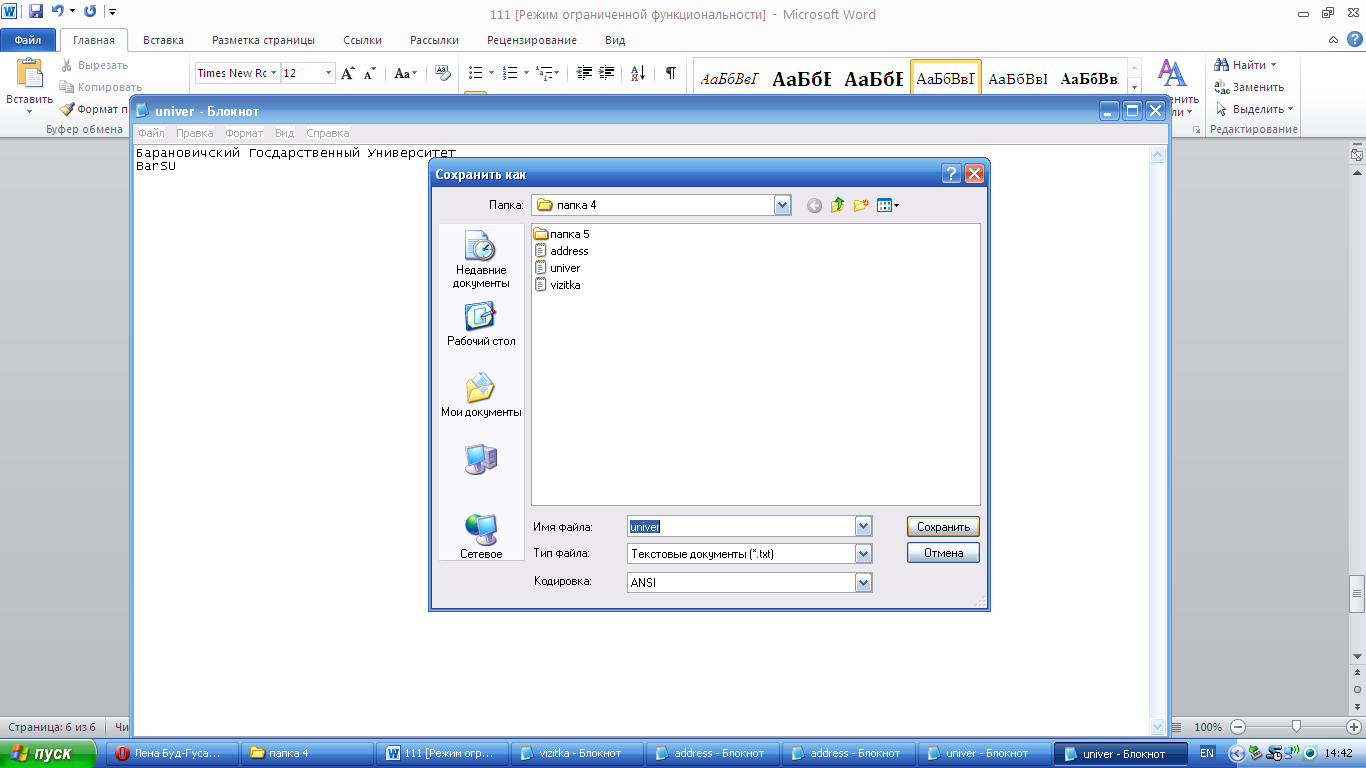Open the Times New Roman font dropdown

pos(274,73)
